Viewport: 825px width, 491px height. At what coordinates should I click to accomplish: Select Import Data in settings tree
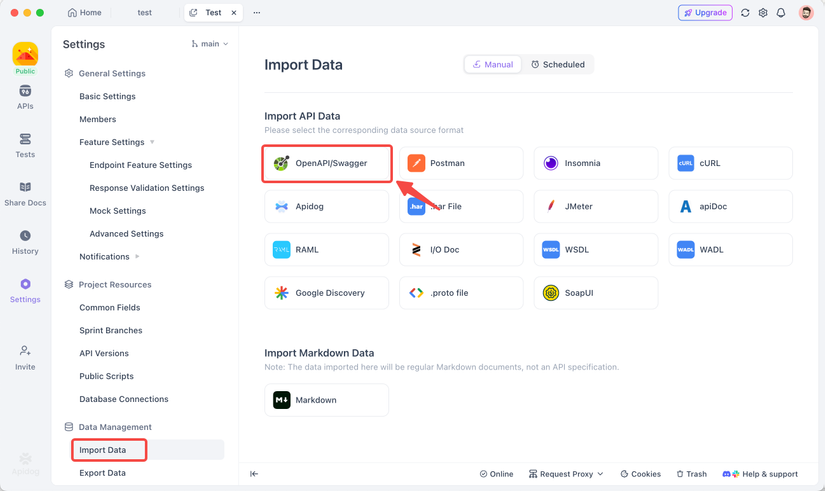[148, 450]
